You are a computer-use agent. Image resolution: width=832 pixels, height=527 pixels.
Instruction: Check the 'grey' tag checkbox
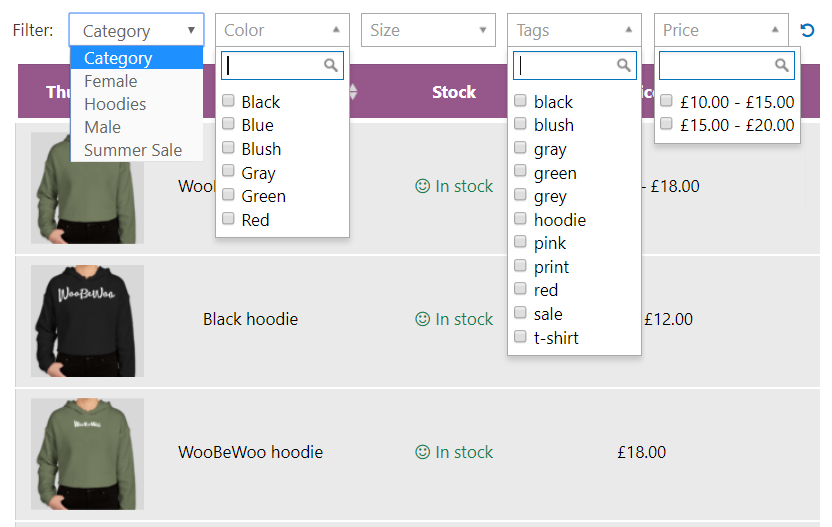tap(521, 194)
